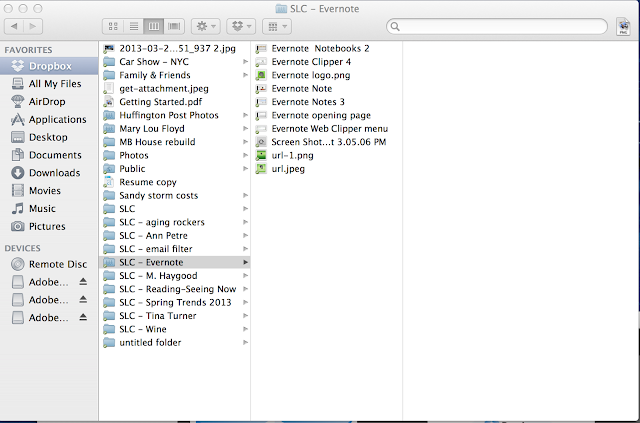Image resolution: width=640 pixels, height=423 pixels.
Task: Expand Huffington Post Photos folder arrow
Action: [x=245, y=115]
